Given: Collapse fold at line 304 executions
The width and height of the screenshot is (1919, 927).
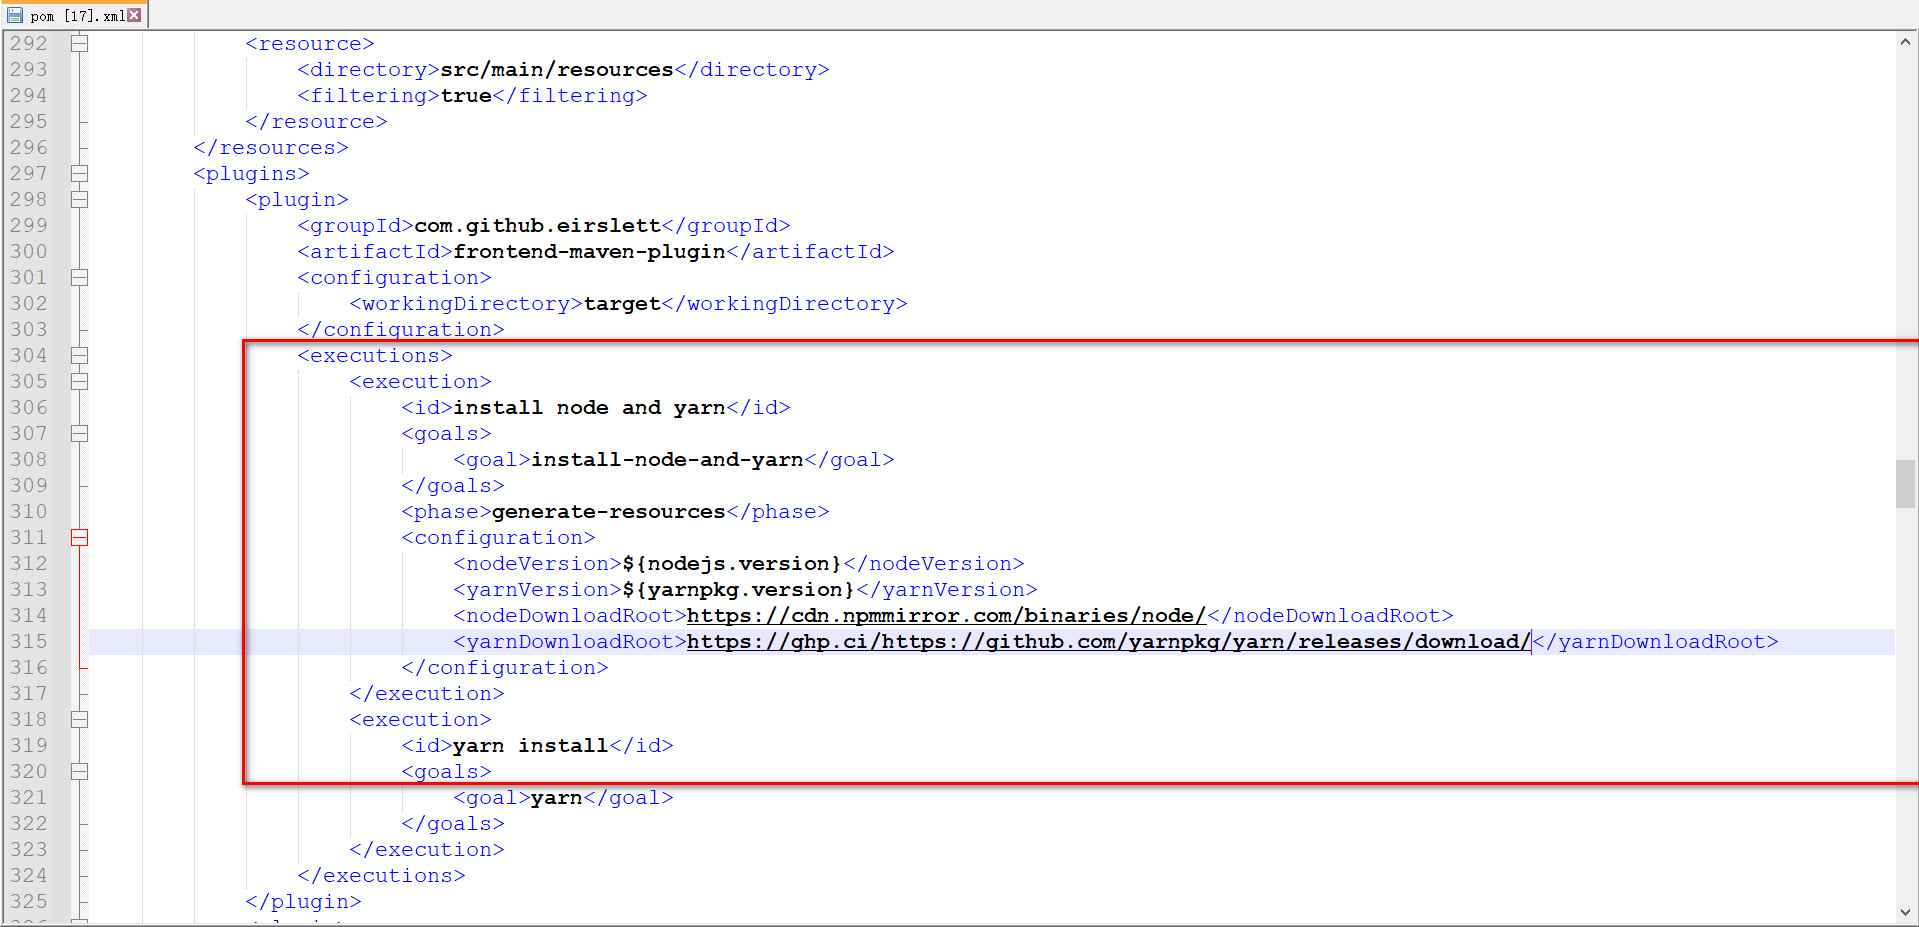Looking at the screenshot, I should 80,356.
